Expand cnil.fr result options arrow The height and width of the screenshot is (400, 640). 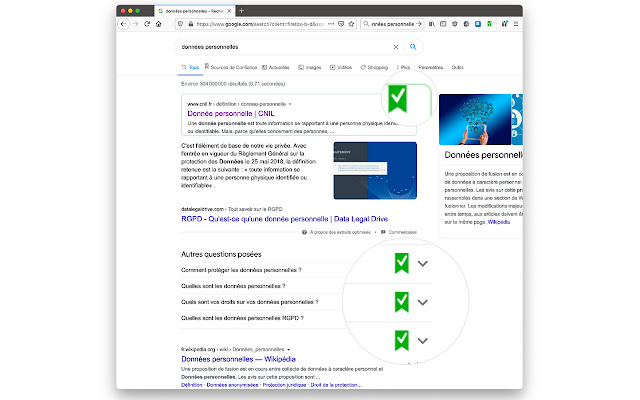click(x=290, y=104)
